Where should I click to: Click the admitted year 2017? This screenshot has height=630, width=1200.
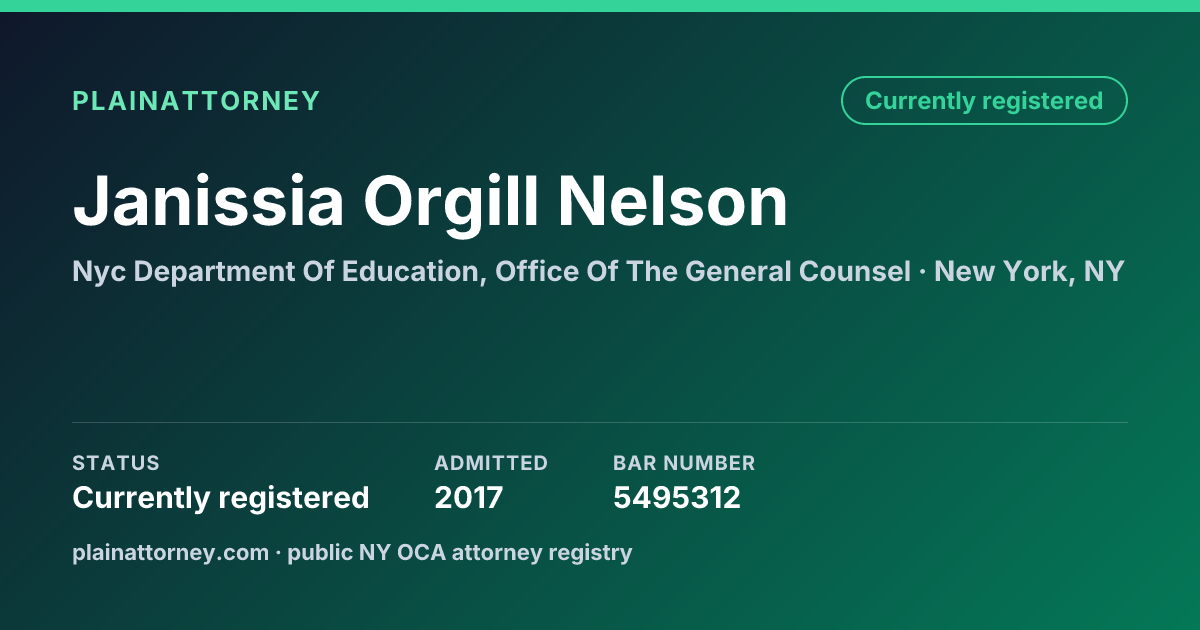click(x=468, y=497)
